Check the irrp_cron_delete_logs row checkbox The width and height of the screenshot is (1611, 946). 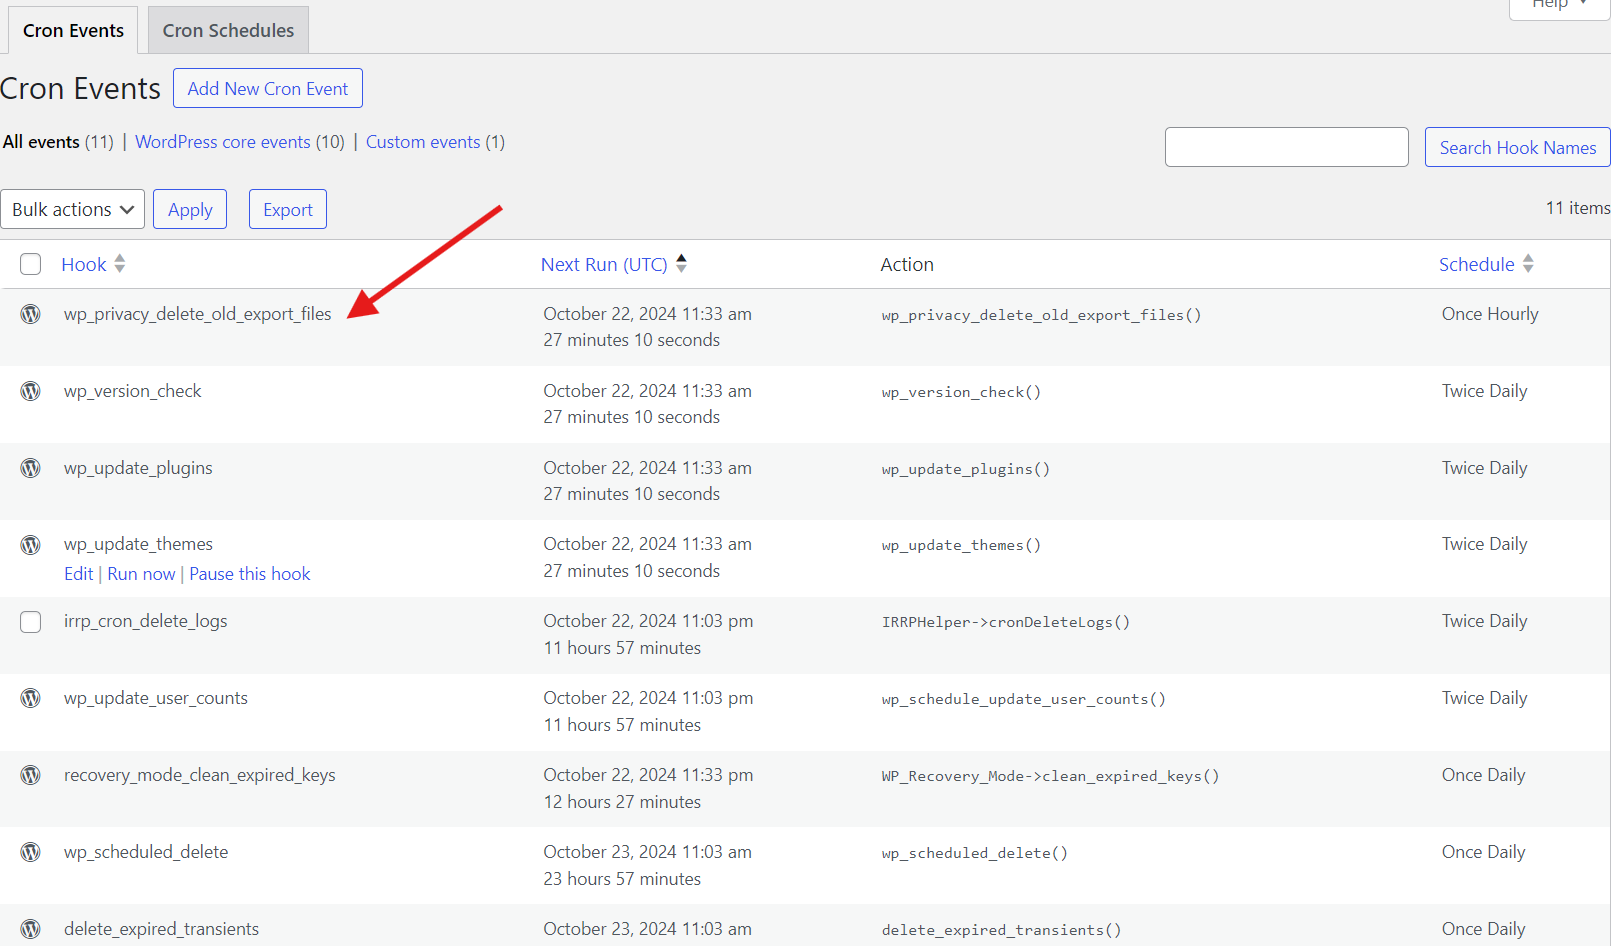(30, 622)
